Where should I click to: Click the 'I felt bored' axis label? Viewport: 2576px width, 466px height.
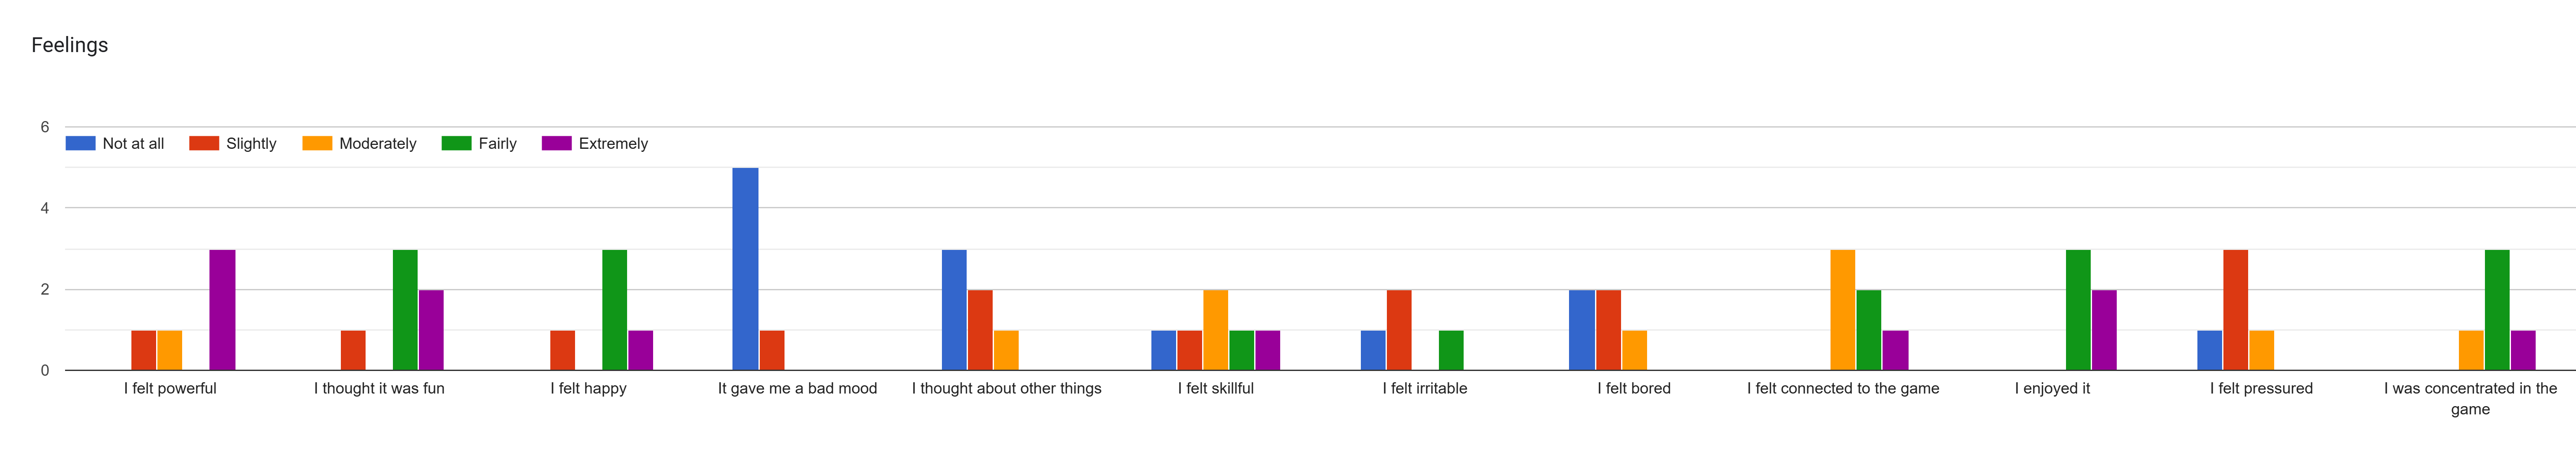coord(1634,388)
